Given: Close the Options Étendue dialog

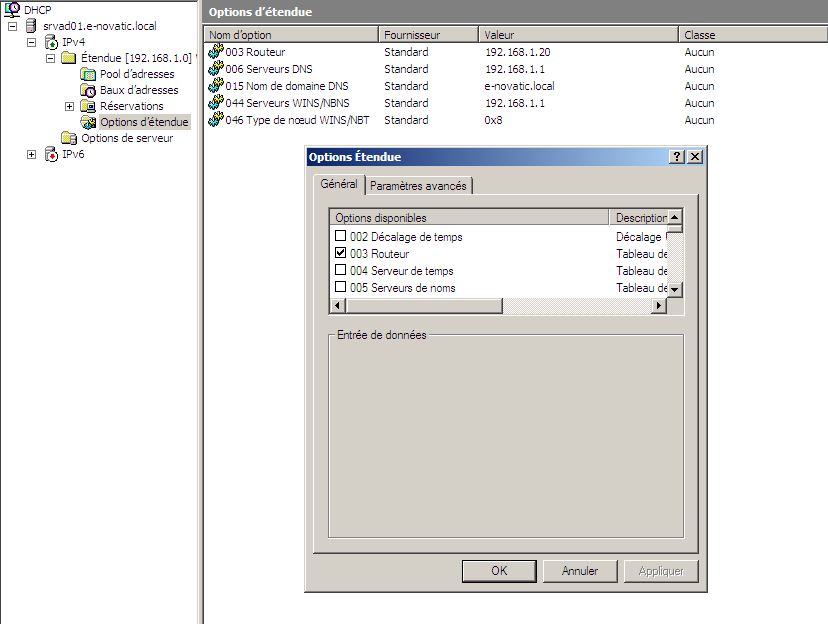Looking at the screenshot, I should [695, 157].
